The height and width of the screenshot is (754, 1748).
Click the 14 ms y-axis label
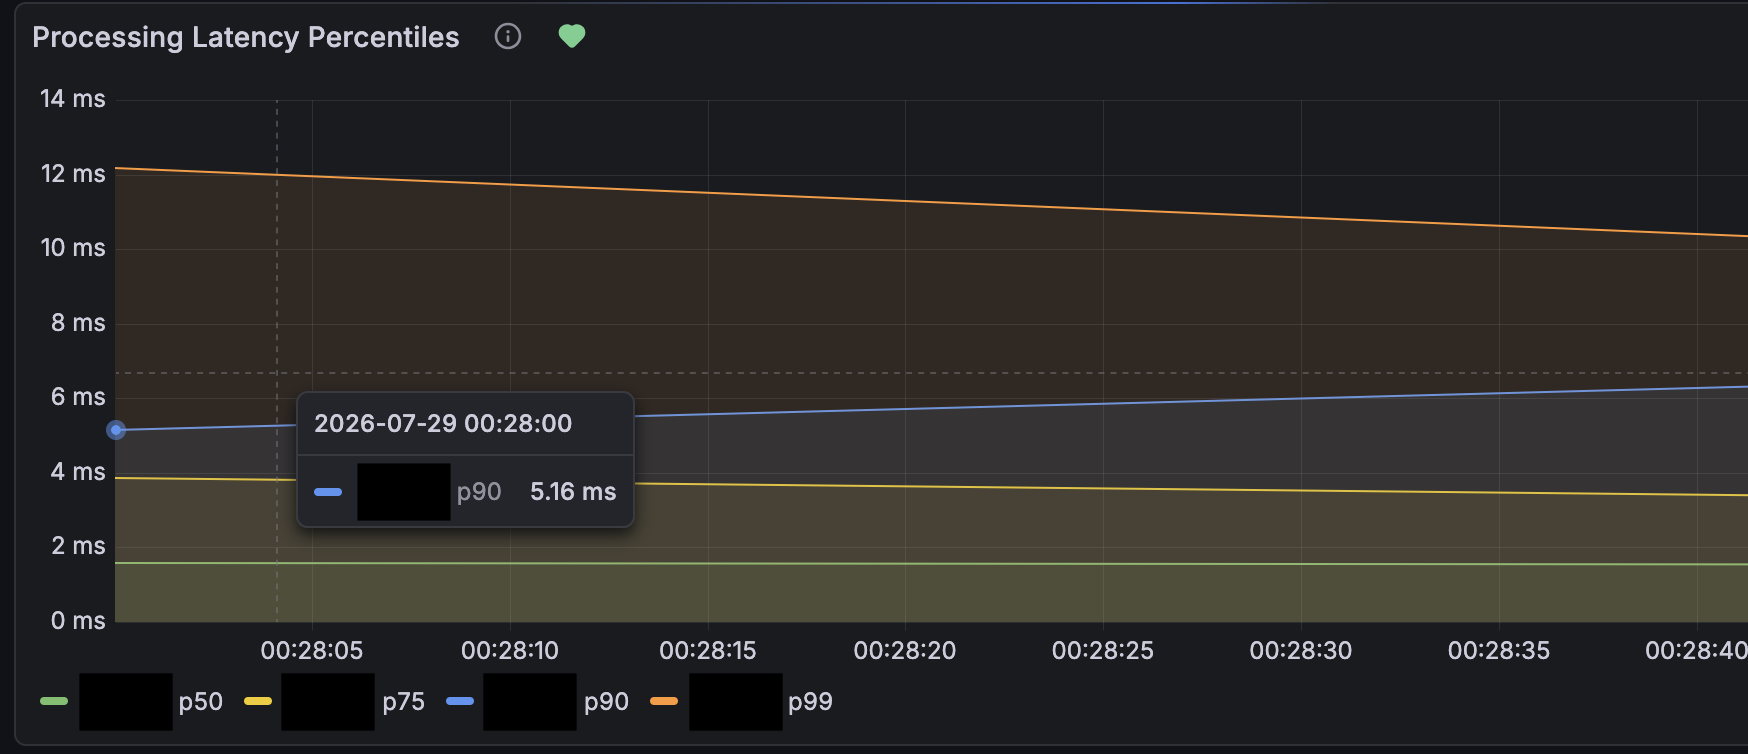pos(73,99)
